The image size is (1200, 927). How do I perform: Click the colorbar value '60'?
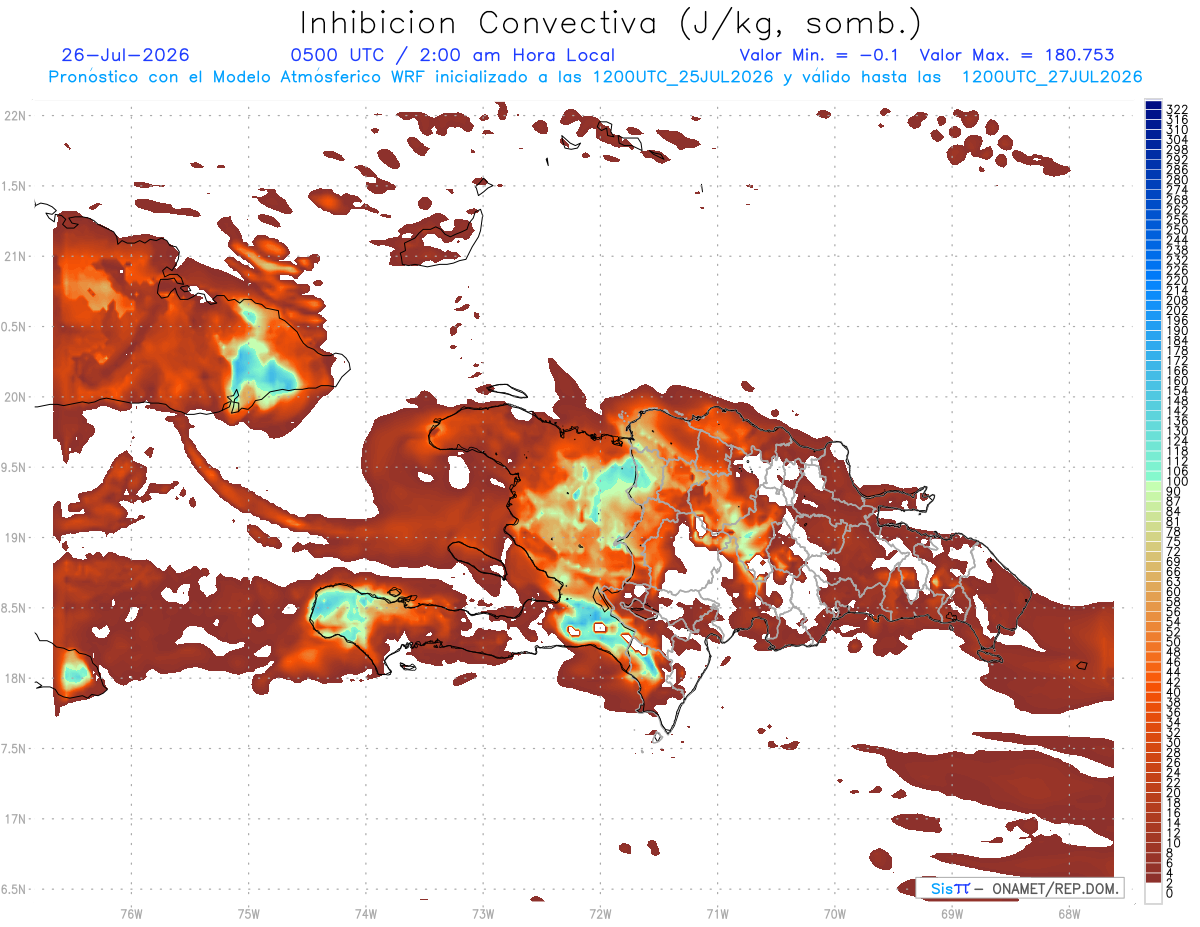click(x=1174, y=592)
